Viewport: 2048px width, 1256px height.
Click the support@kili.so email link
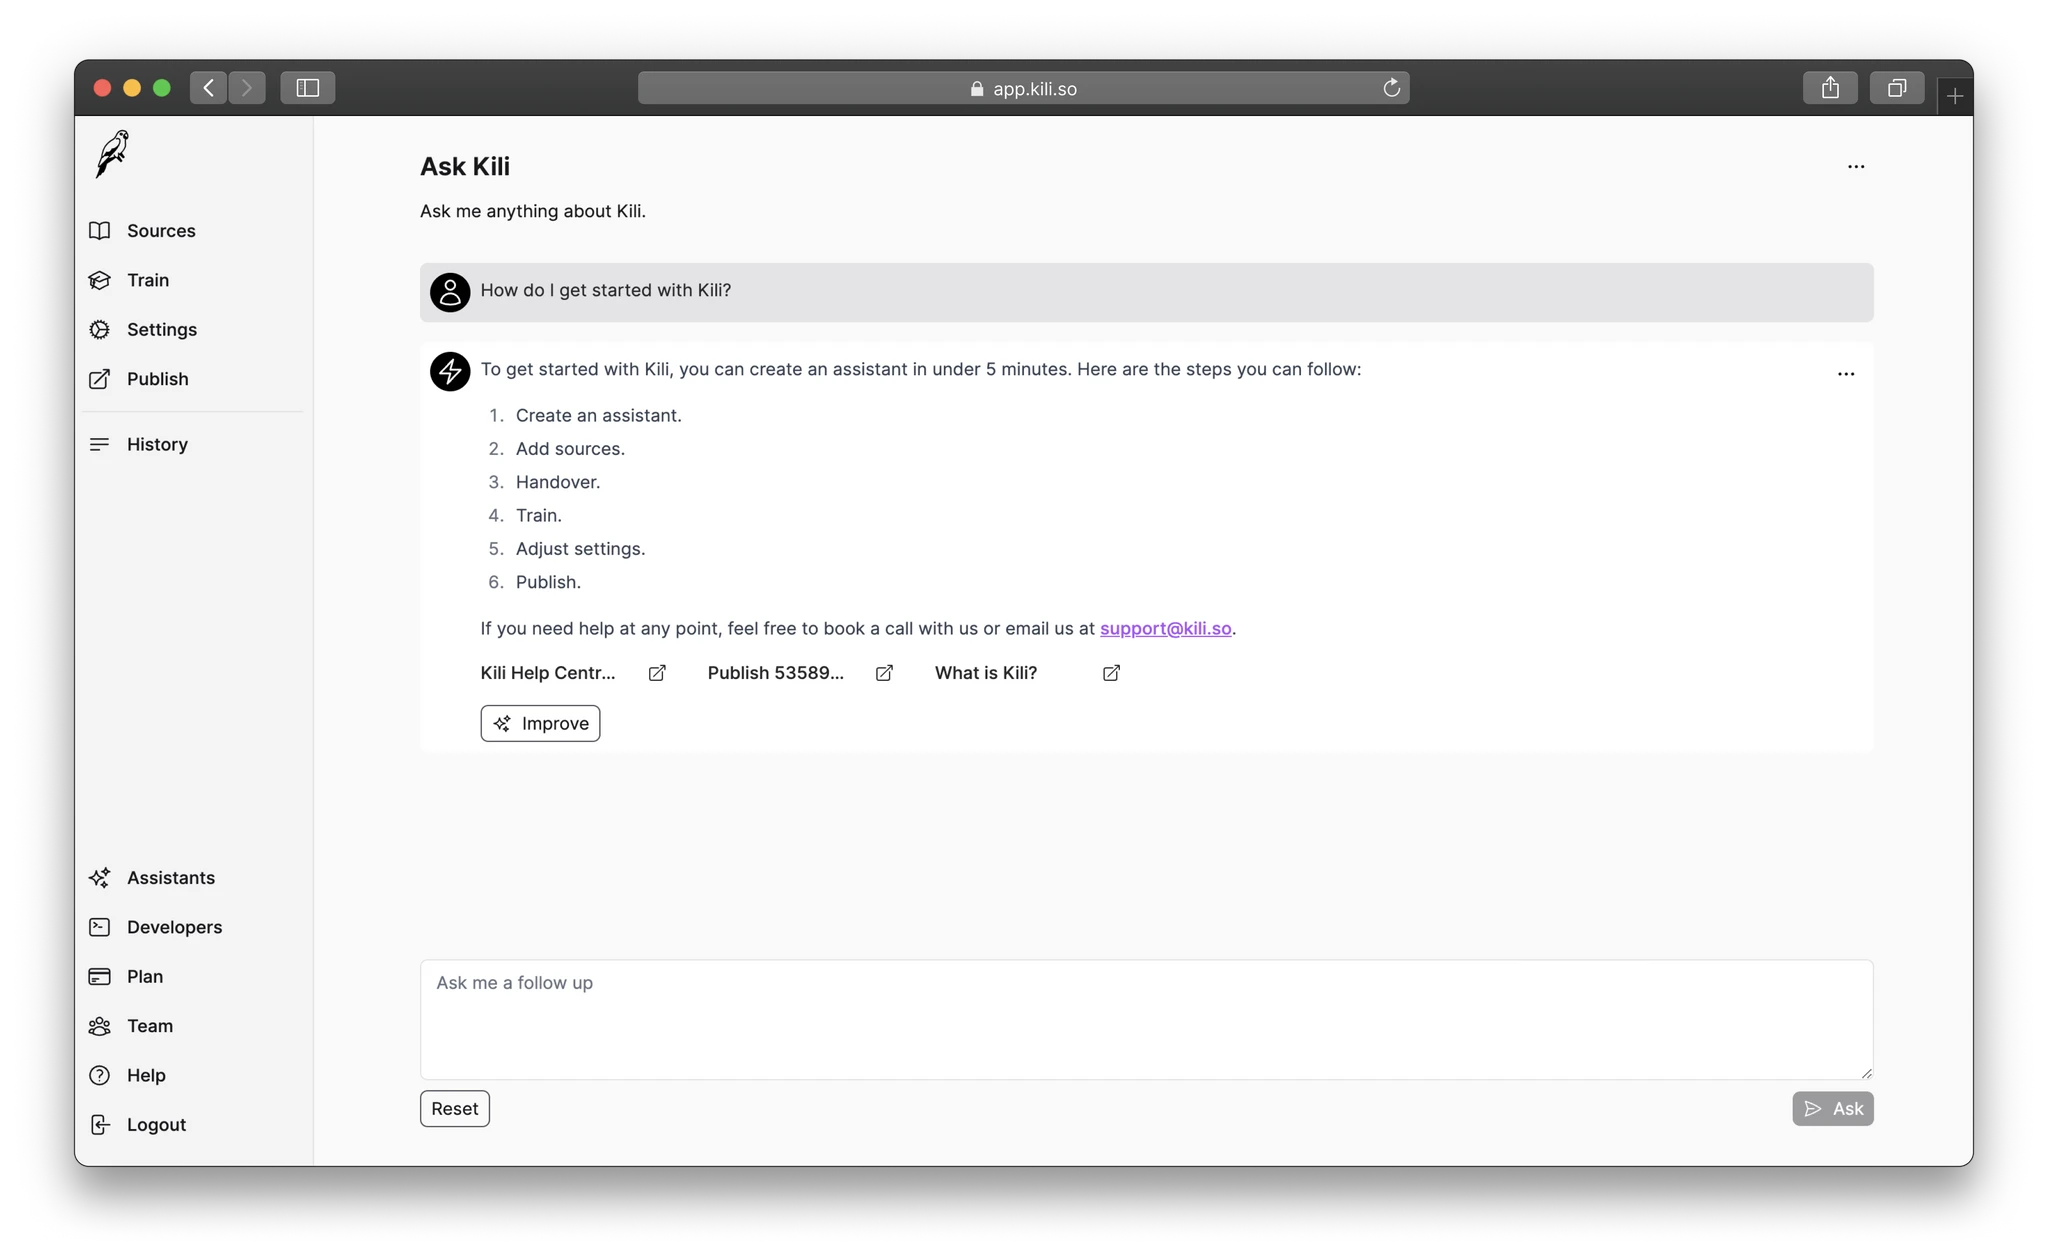1165,628
